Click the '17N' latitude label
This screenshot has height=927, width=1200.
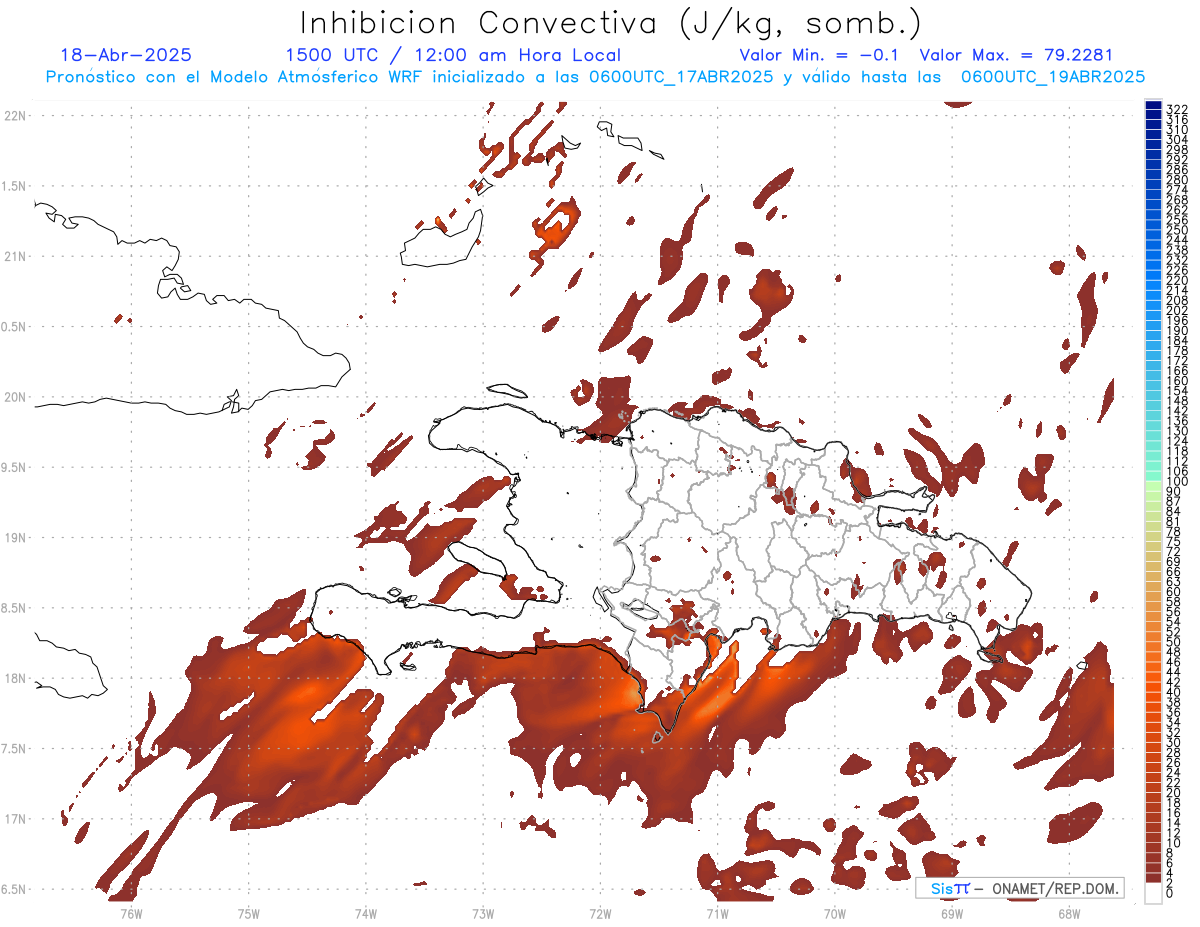15,819
